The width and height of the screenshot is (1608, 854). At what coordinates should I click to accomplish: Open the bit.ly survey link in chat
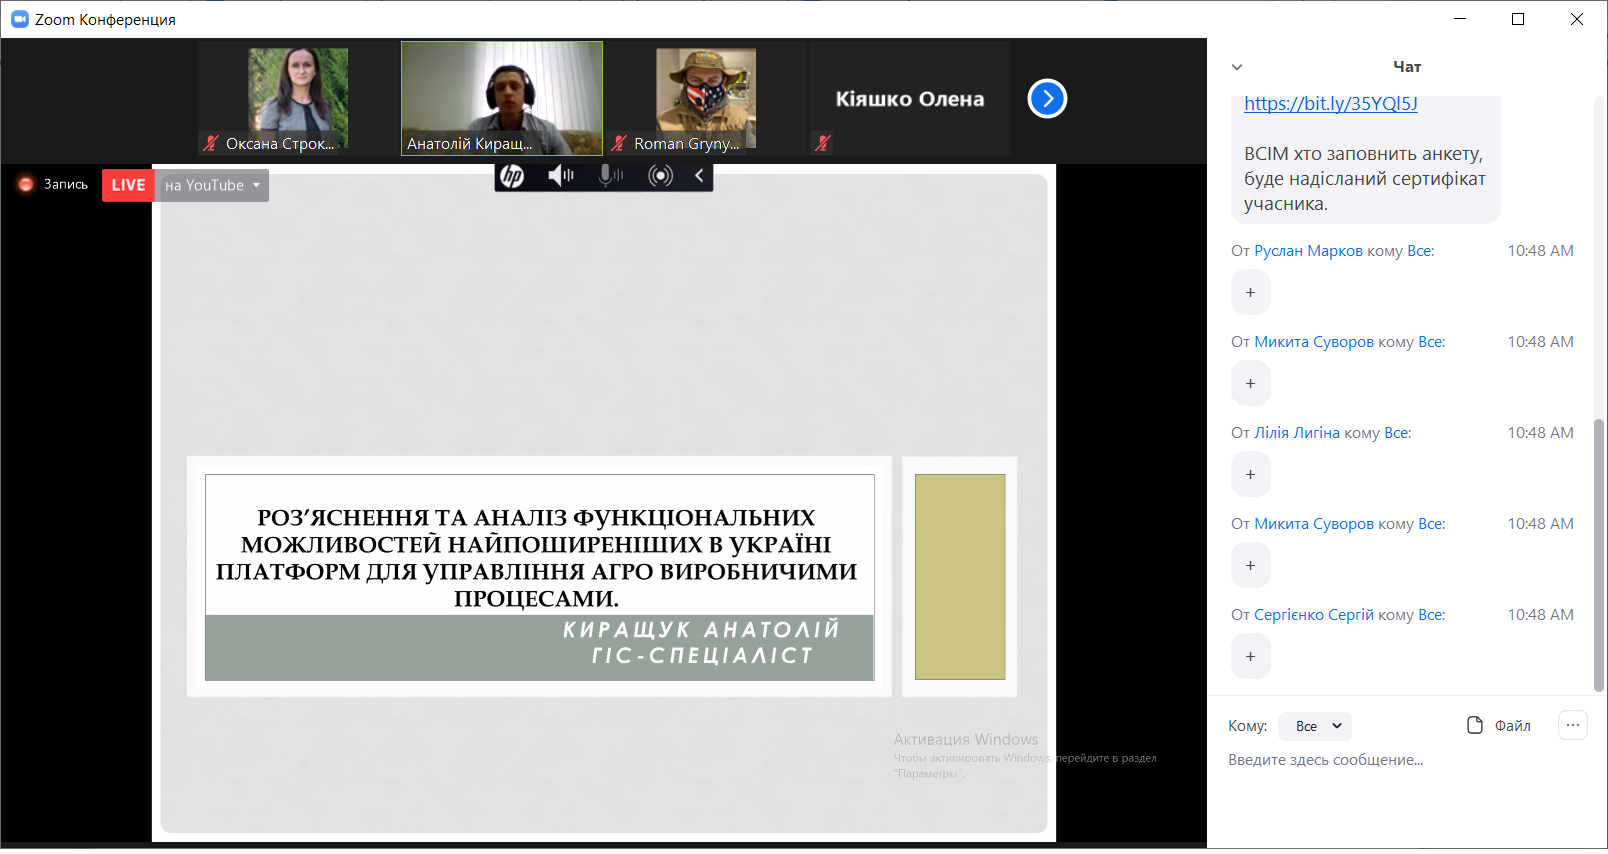pyautogui.click(x=1330, y=104)
